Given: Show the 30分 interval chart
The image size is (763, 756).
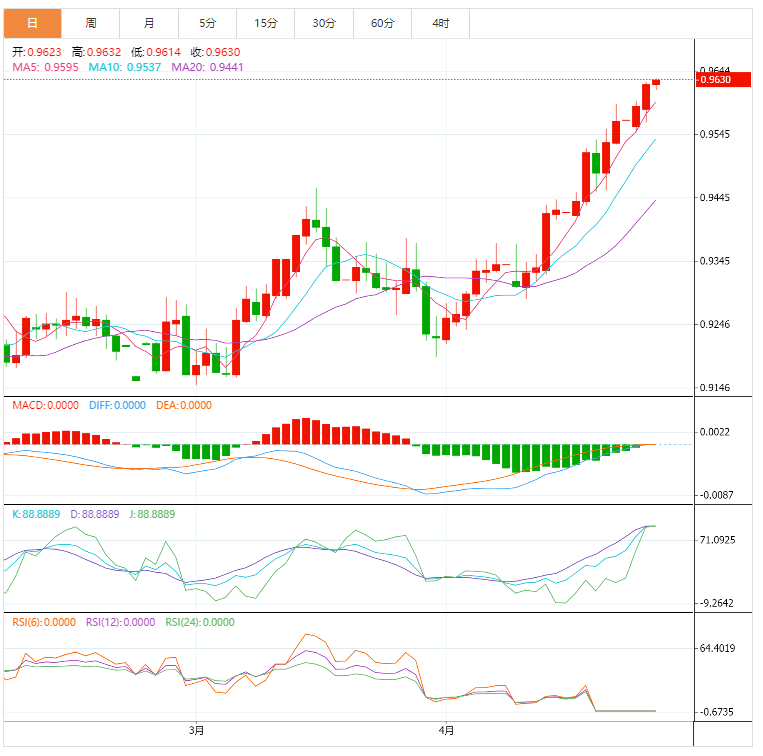Looking at the screenshot, I should point(324,22).
